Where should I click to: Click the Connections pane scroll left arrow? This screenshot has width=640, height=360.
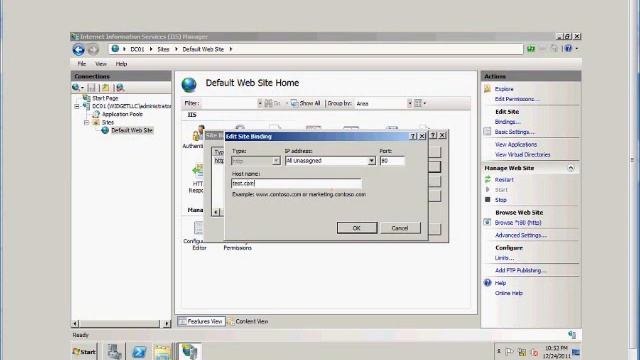click(75, 324)
